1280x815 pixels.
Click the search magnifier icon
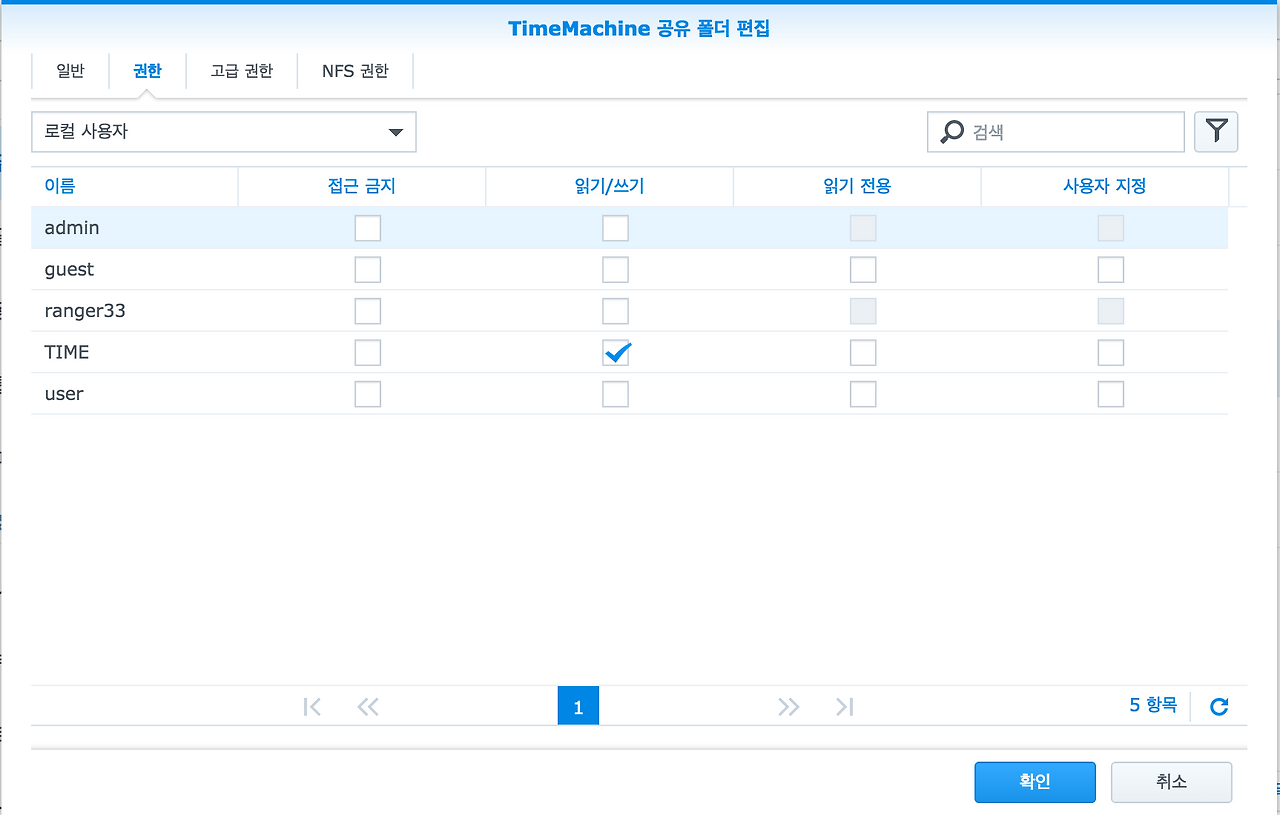949,131
